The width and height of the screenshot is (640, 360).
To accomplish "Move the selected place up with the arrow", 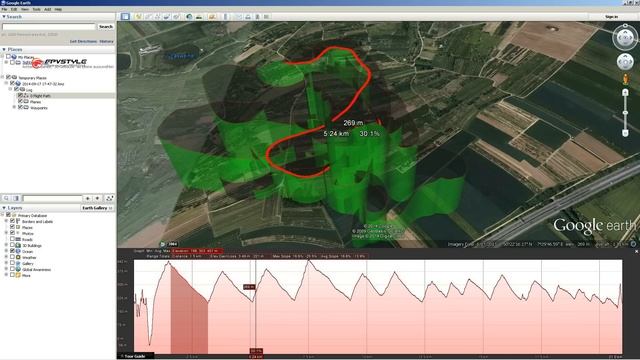I will (x=87, y=198).
